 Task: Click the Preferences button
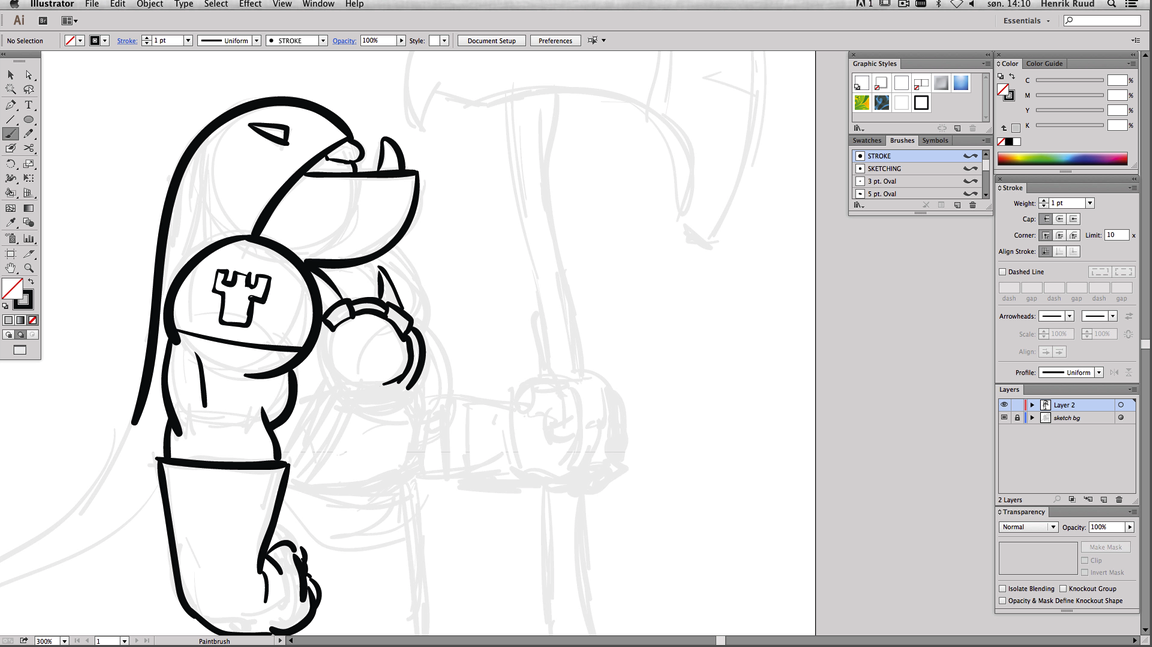(555, 40)
